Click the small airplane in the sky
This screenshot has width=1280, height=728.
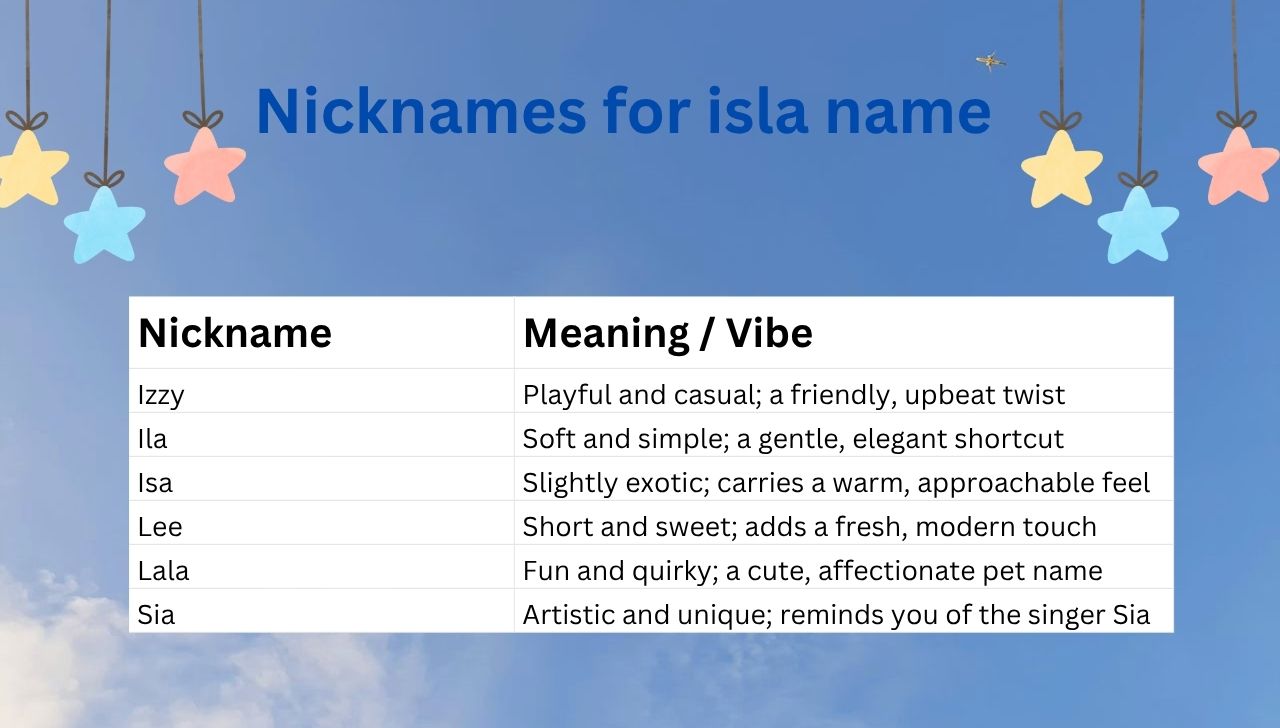tap(990, 62)
